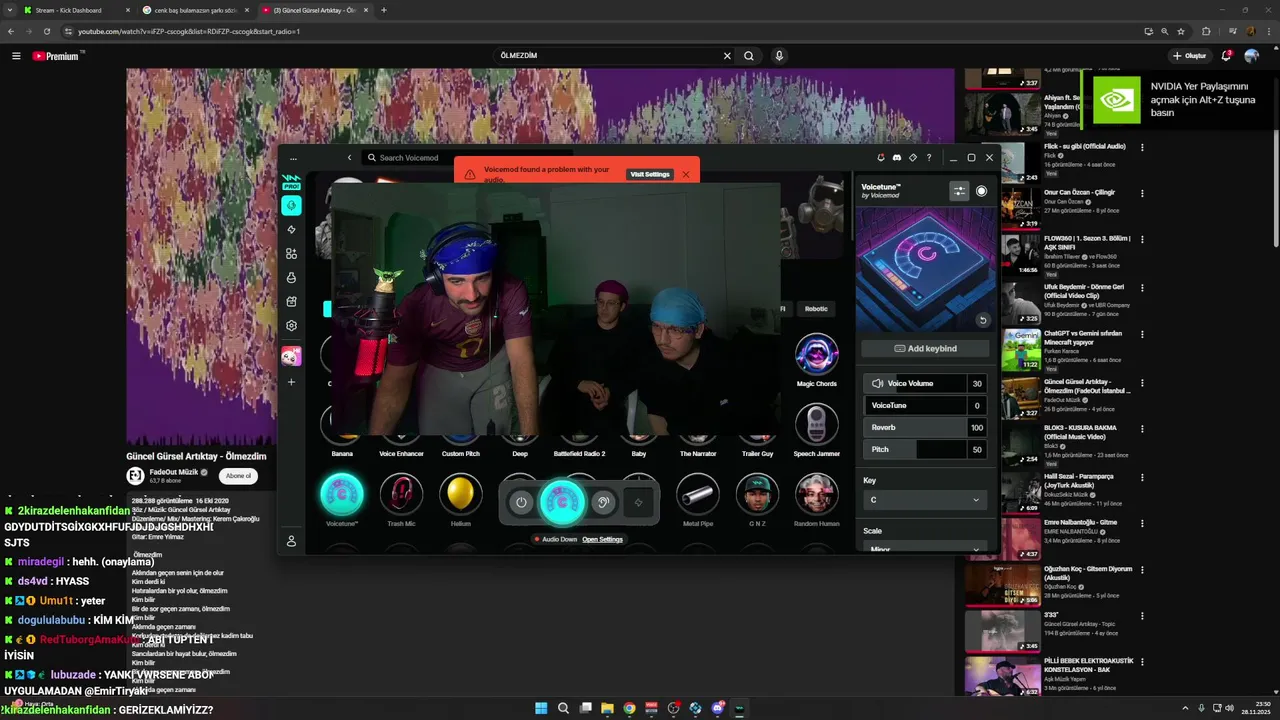The image size is (1280, 720).
Task: Toggle voice changer power button
Action: point(521,502)
